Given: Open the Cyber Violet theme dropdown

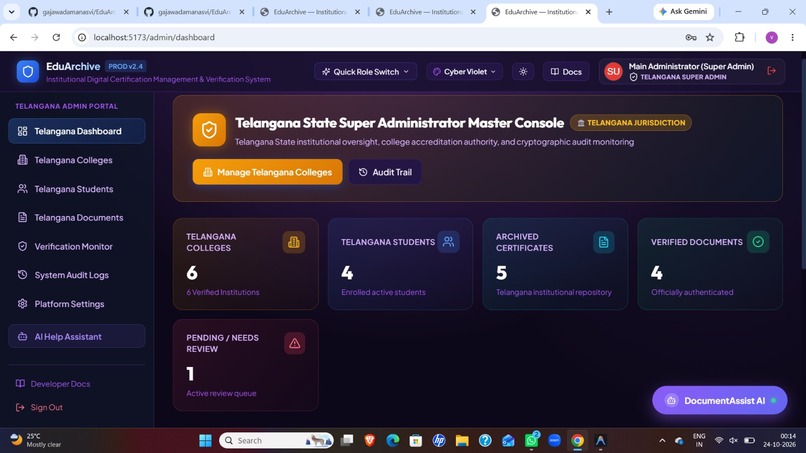Looking at the screenshot, I should 465,71.
